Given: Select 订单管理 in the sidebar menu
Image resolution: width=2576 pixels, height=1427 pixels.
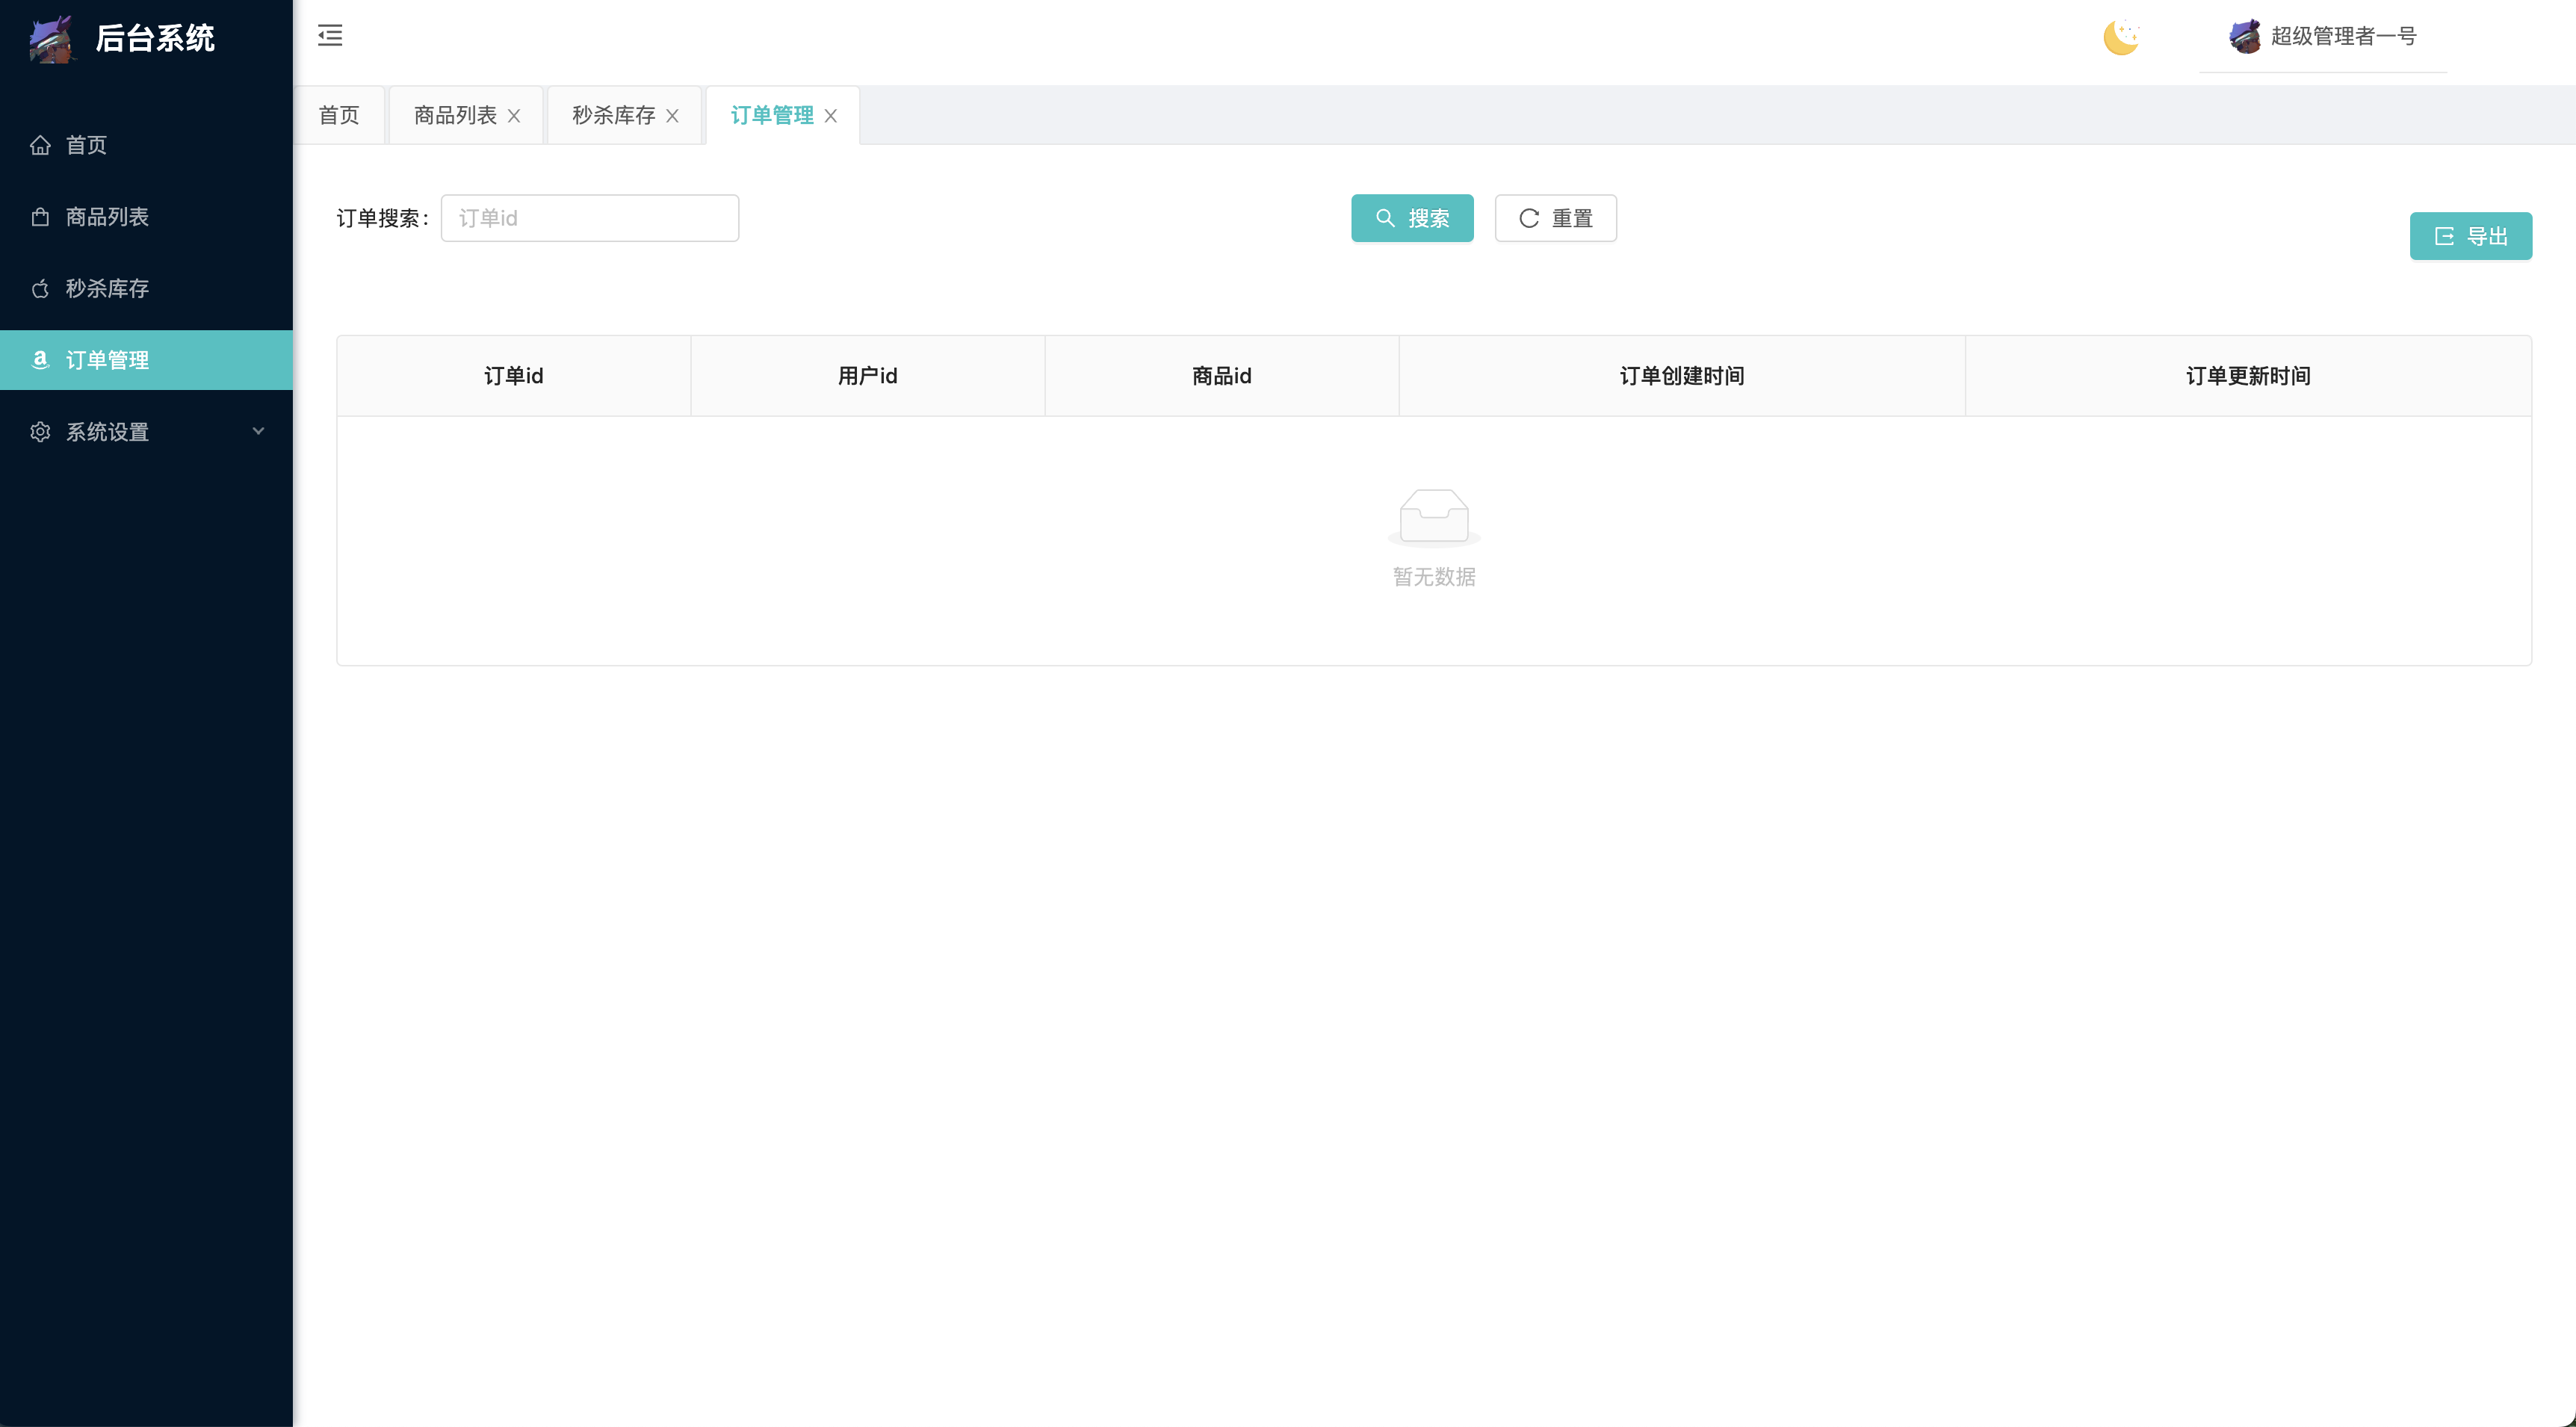Looking at the screenshot, I should (108, 360).
